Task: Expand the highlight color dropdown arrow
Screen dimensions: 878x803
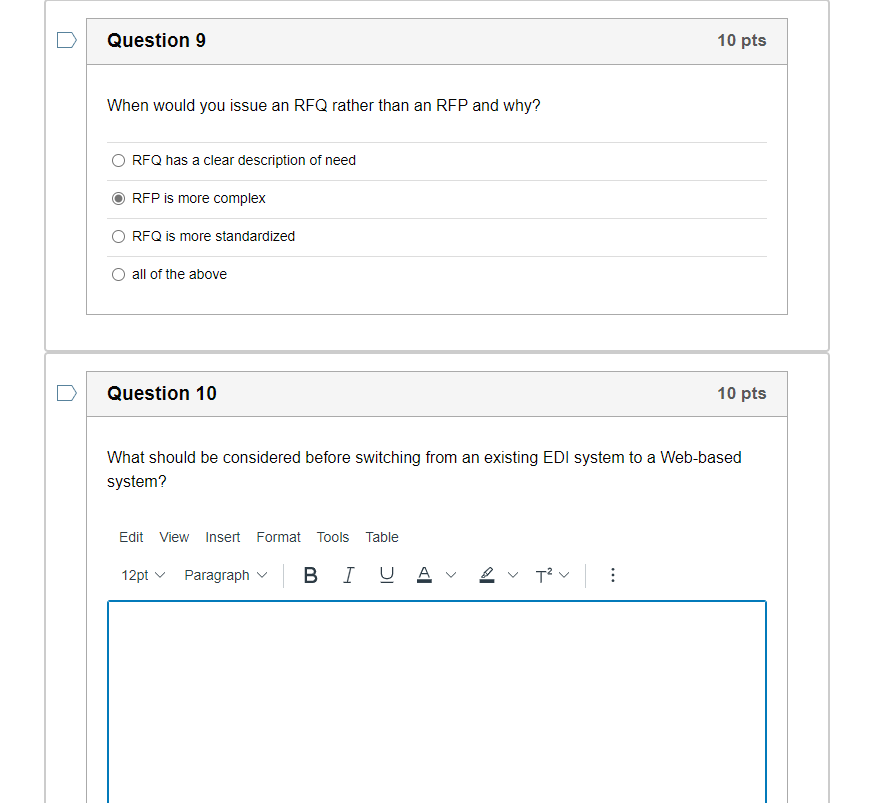Action: click(513, 575)
